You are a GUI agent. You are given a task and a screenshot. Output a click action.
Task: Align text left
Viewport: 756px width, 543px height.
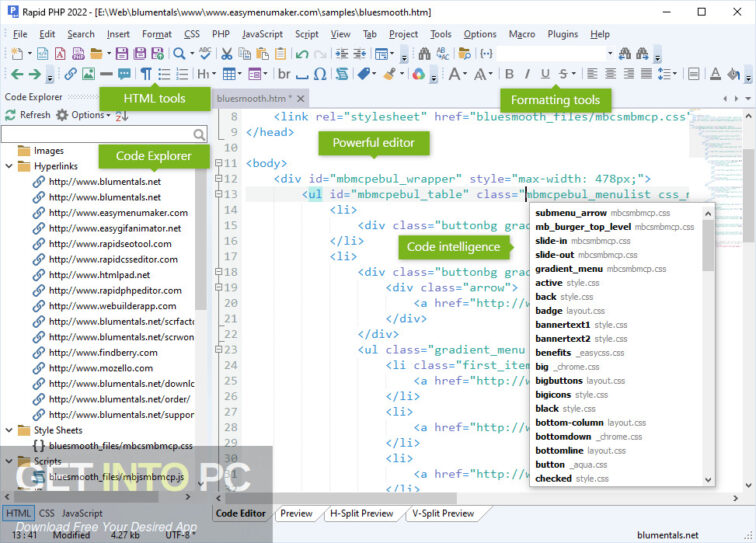[593, 74]
